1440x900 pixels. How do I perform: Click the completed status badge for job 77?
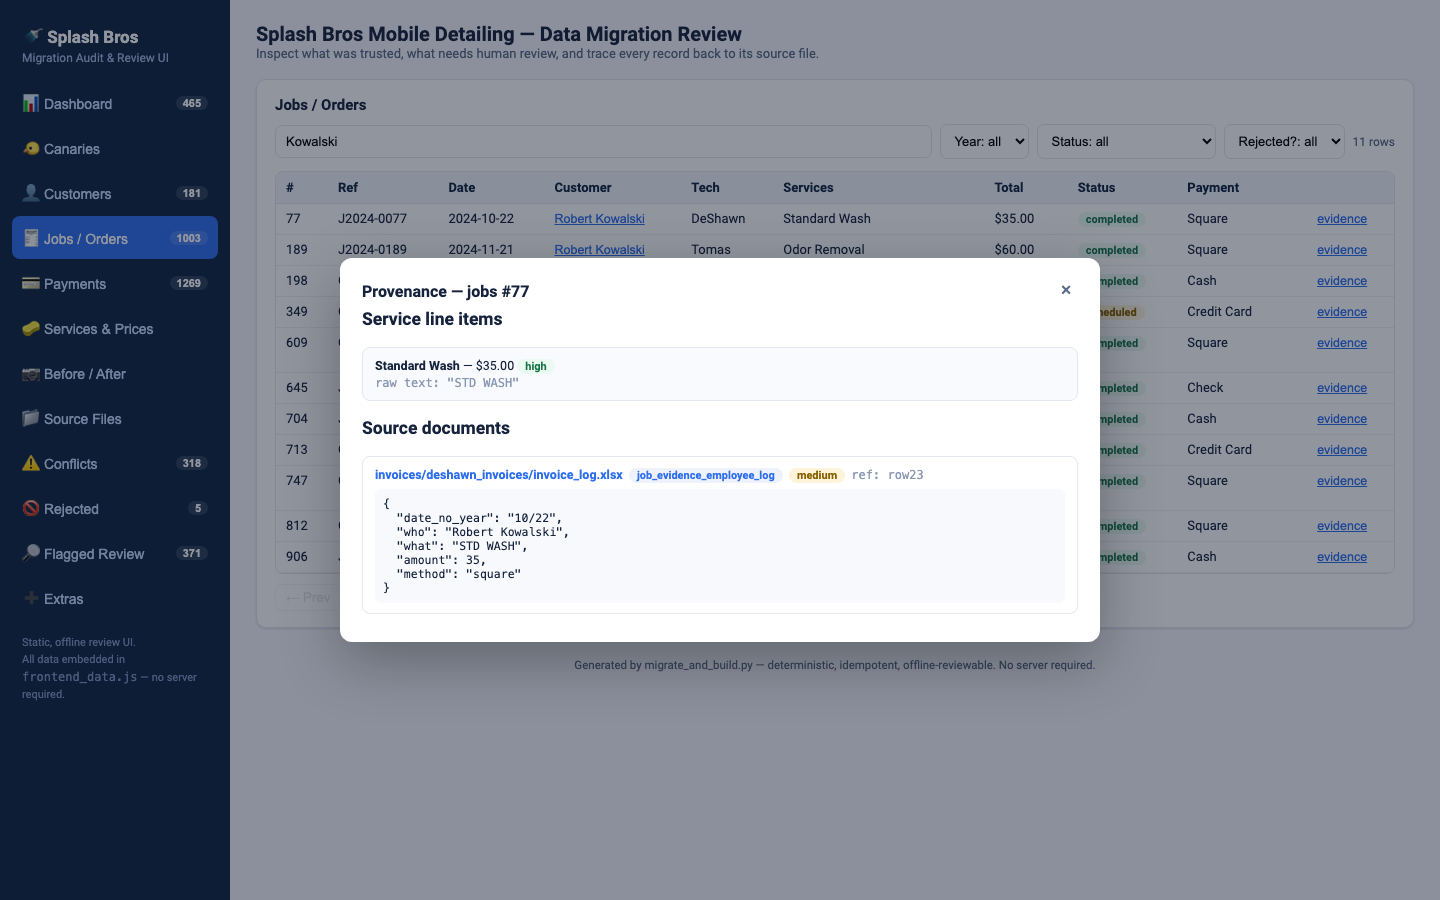point(1112,220)
